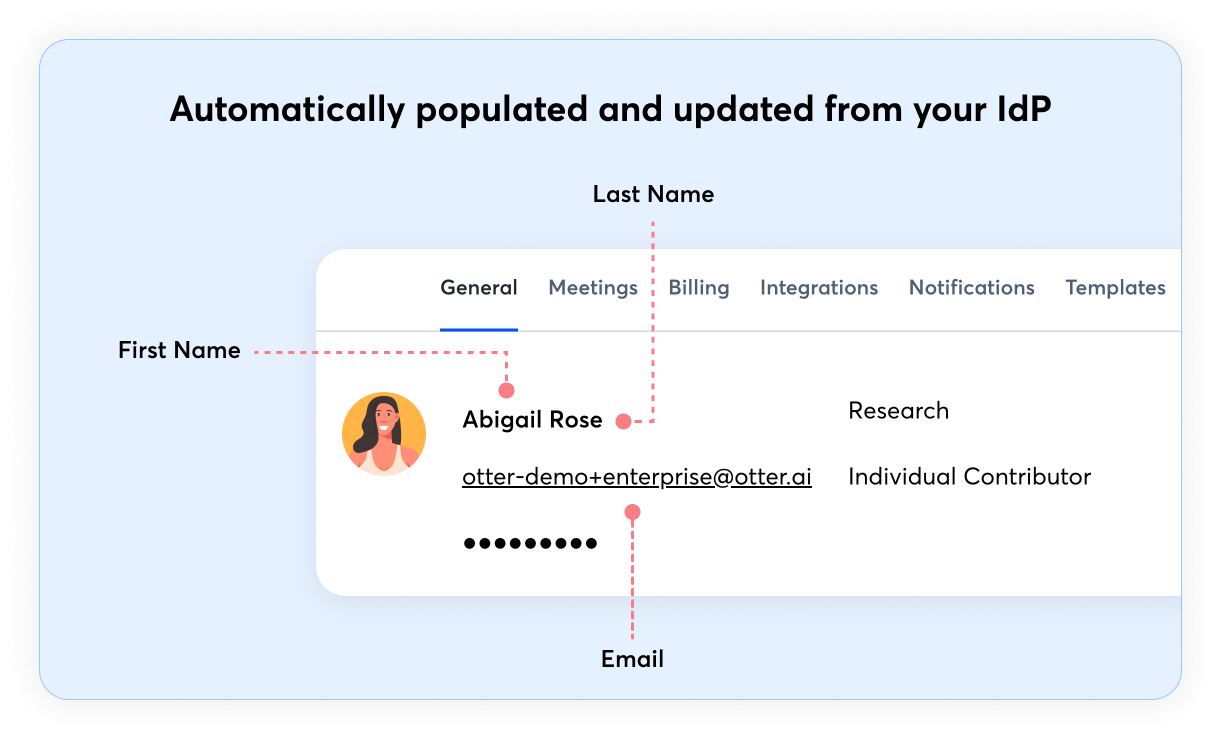Click the Abigail Rose name text
Viewport: 1221px width, 739px height.
click(532, 420)
